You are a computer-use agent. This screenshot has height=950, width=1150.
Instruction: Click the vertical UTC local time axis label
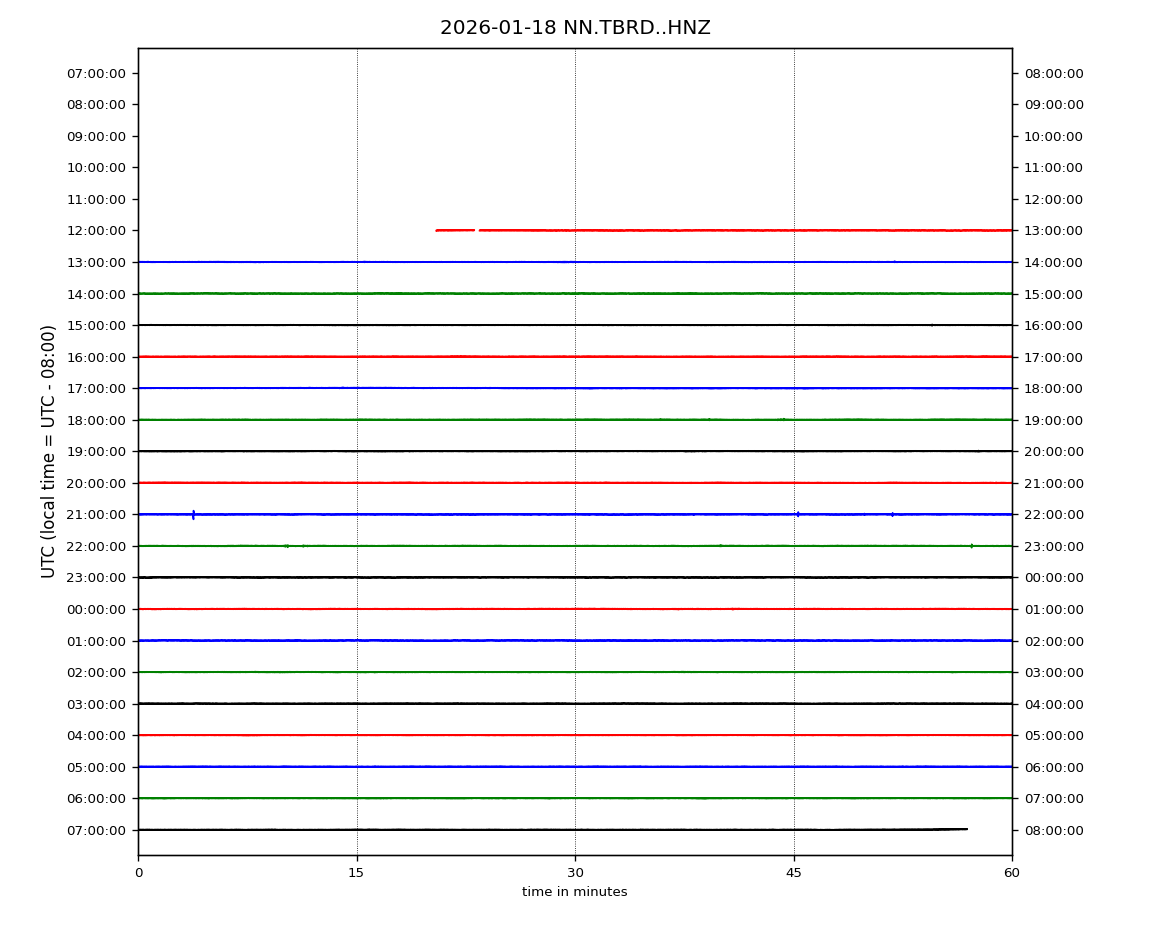(49, 451)
